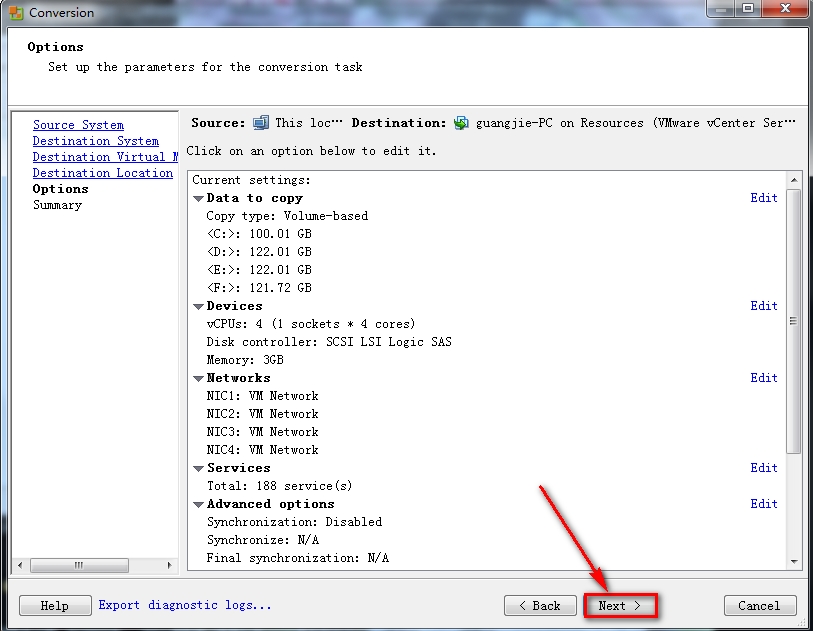Click the source computer icon
The height and width of the screenshot is (631, 813).
tap(261, 123)
